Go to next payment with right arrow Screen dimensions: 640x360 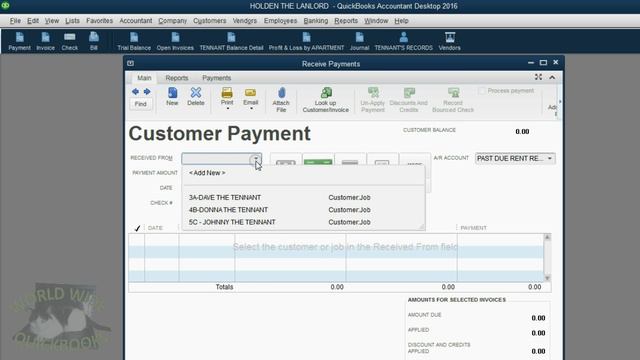tap(147, 91)
